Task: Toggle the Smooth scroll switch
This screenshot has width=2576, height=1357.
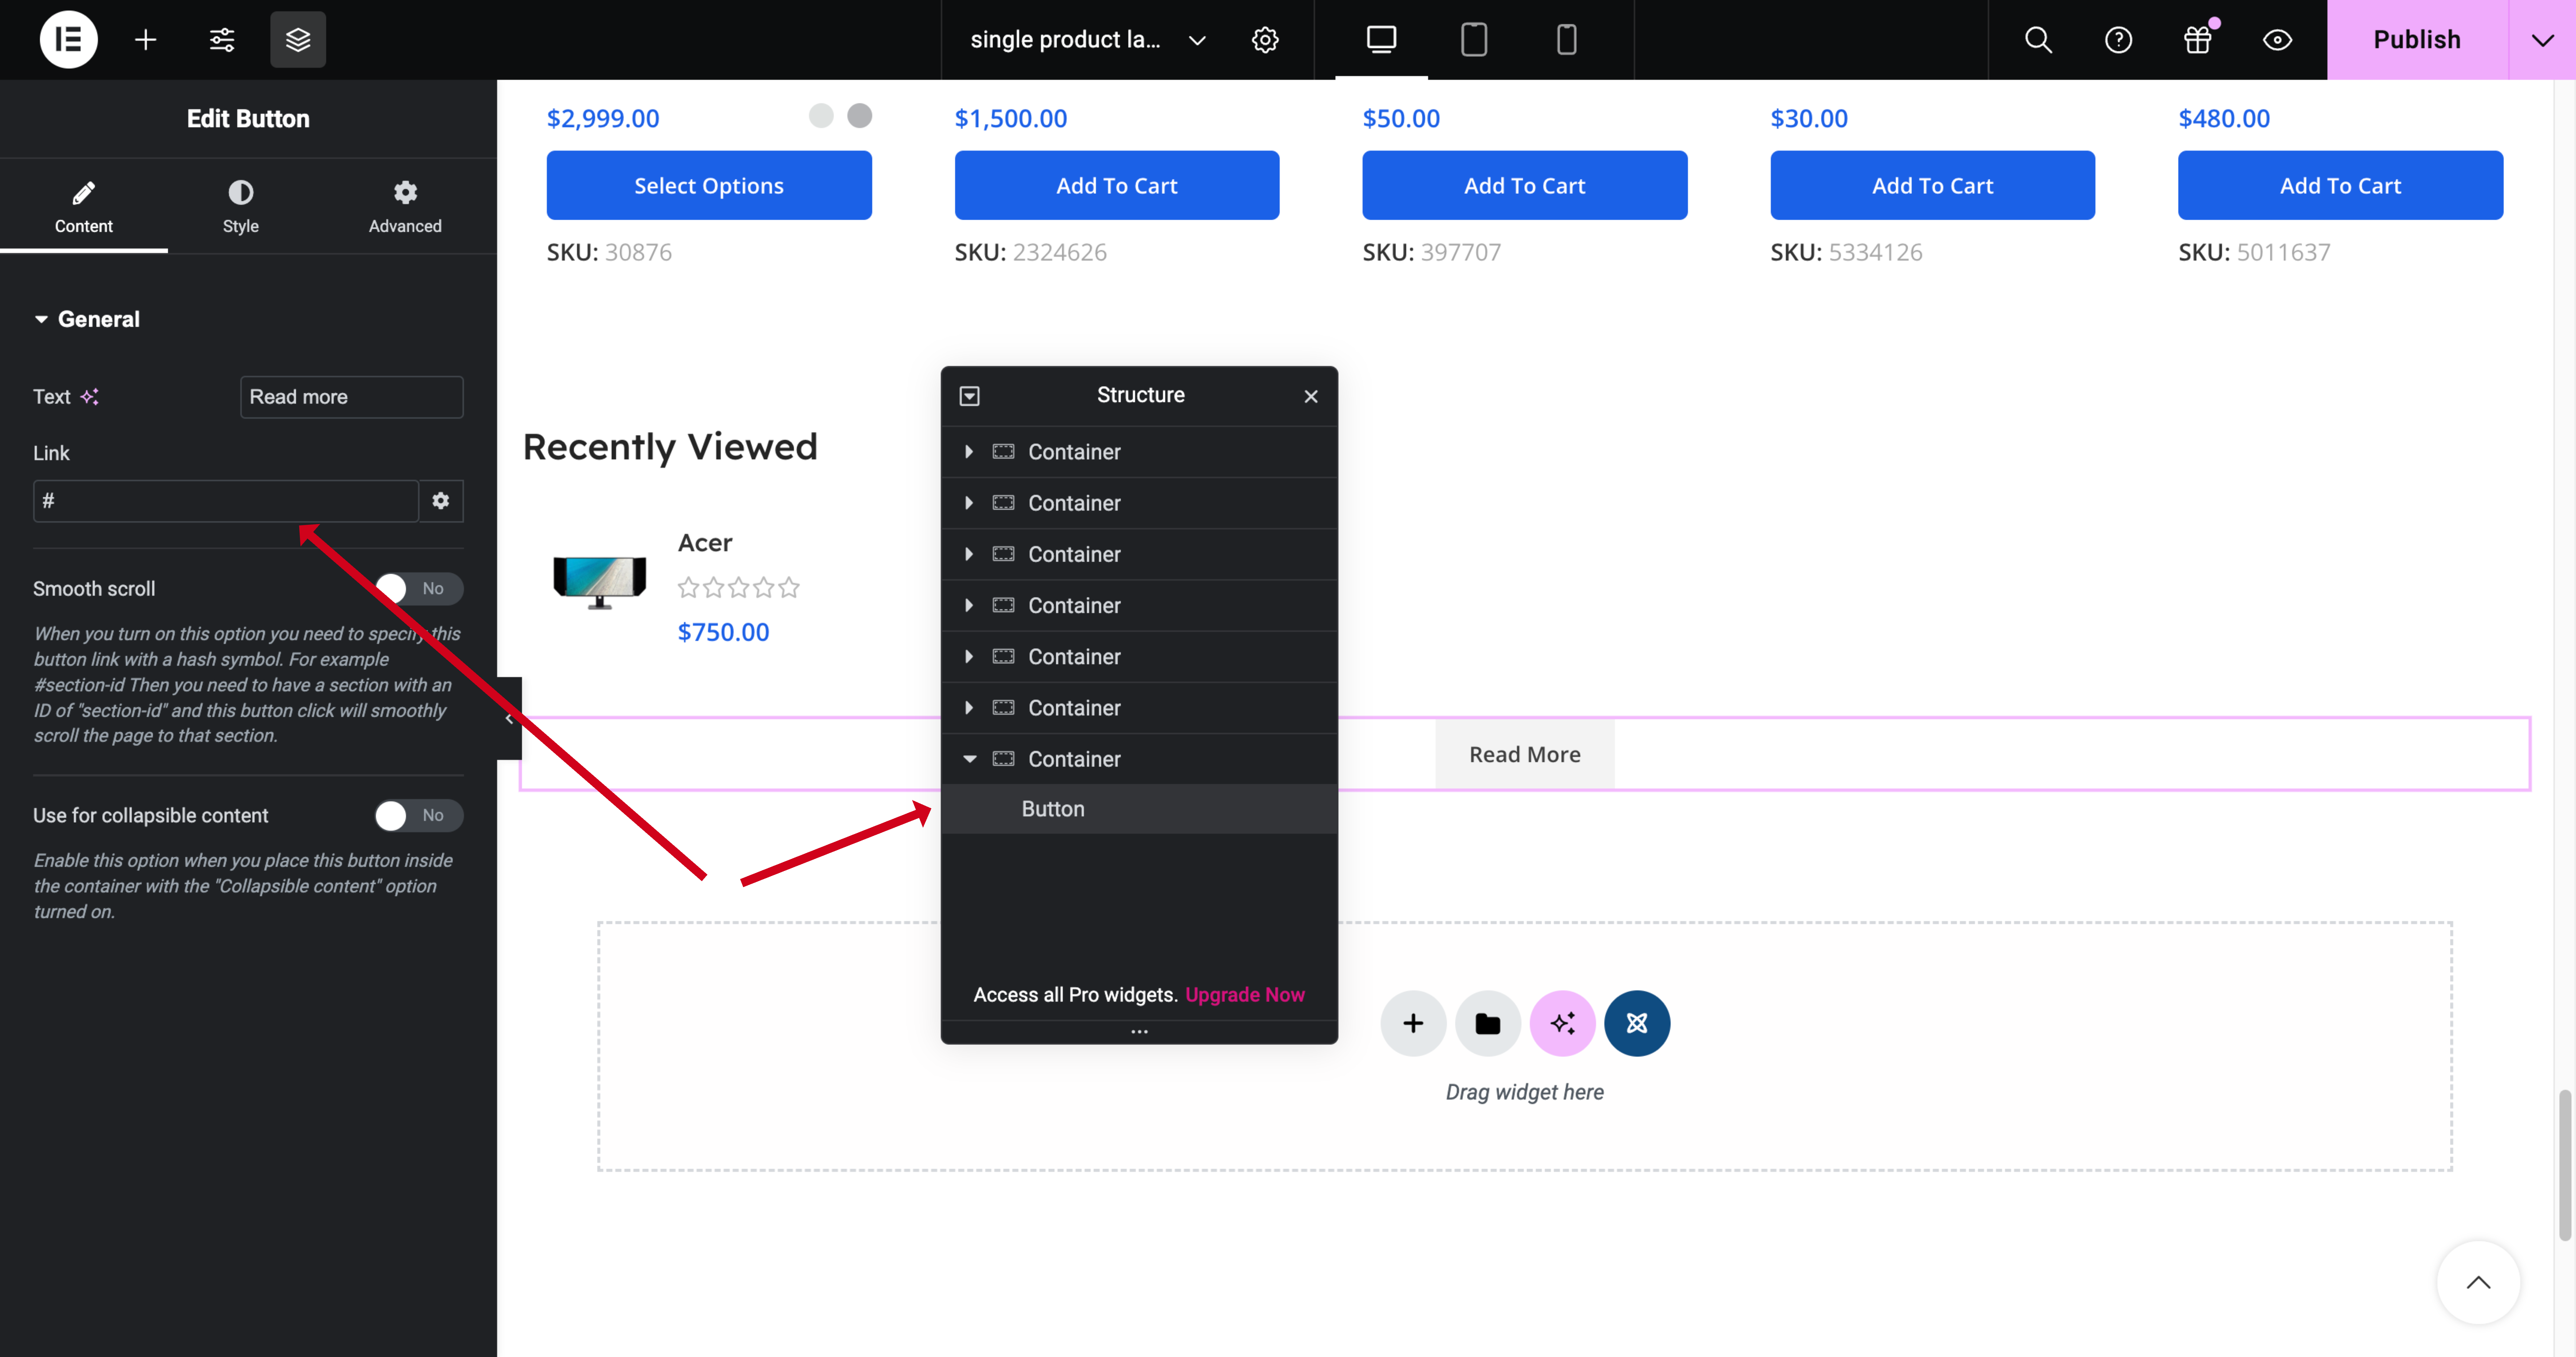Action: (x=419, y=589)
